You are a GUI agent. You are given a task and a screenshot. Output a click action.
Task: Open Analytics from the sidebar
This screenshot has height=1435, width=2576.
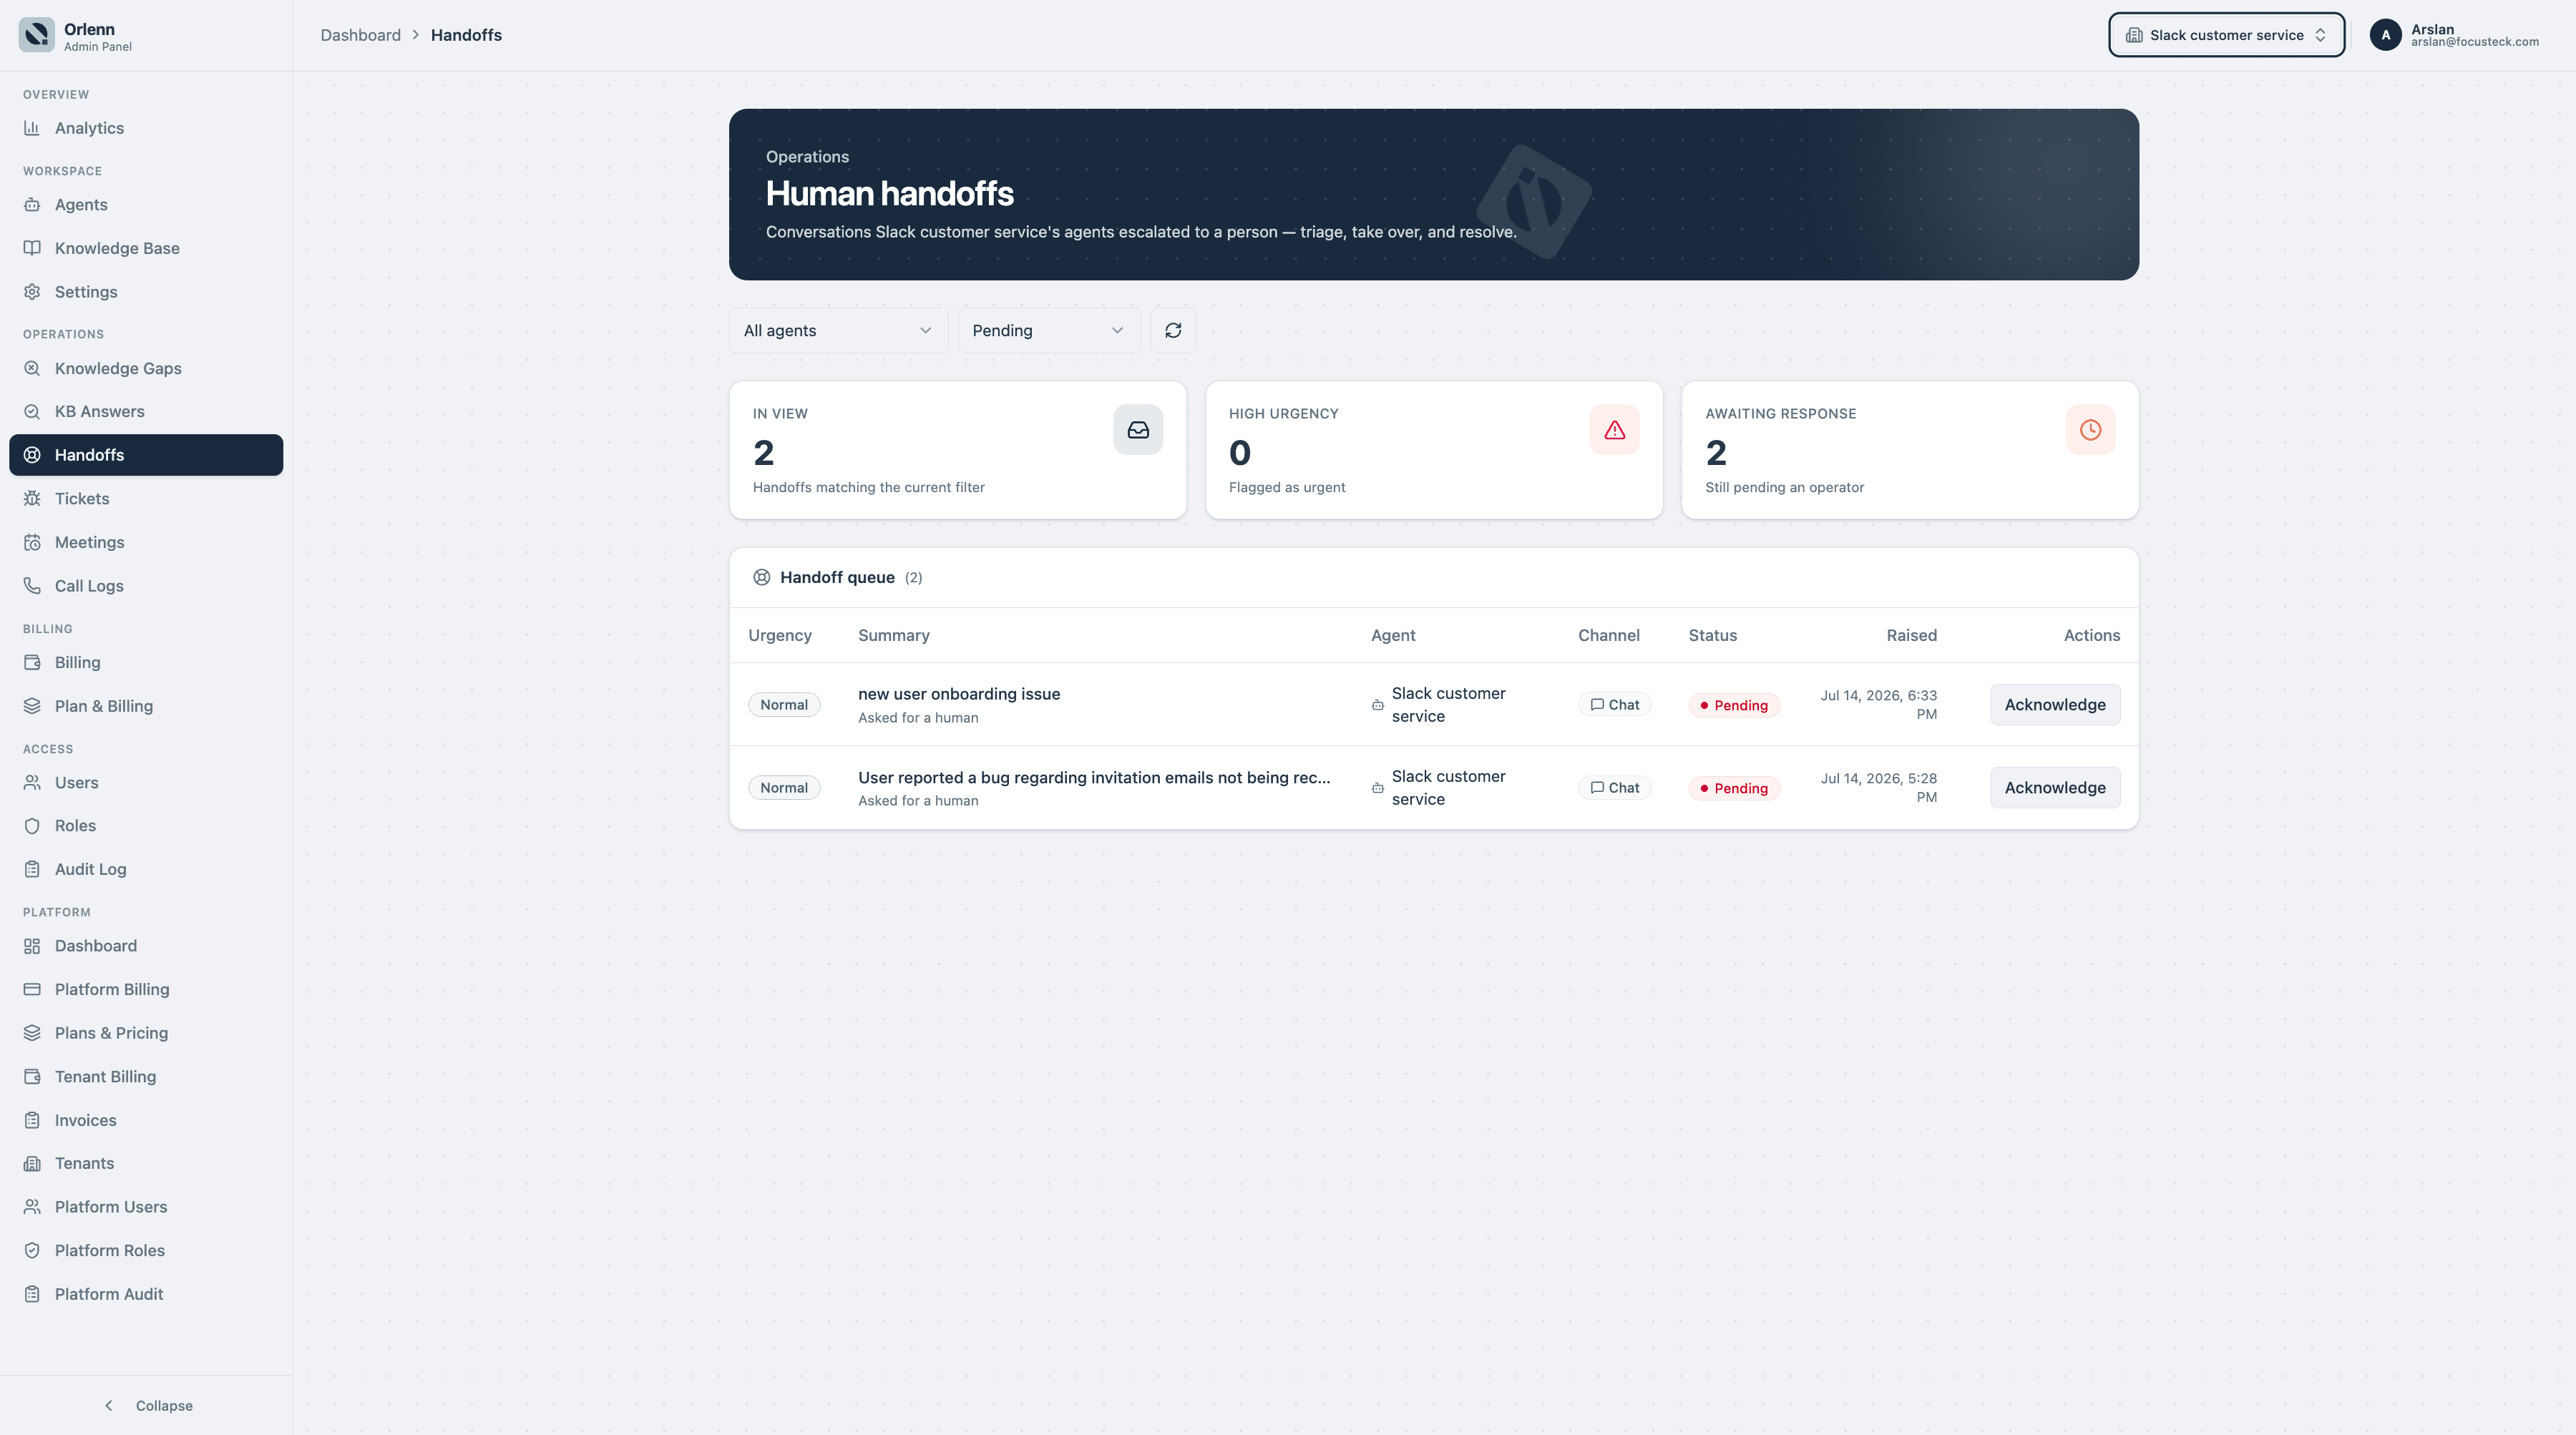pos(146,128)
